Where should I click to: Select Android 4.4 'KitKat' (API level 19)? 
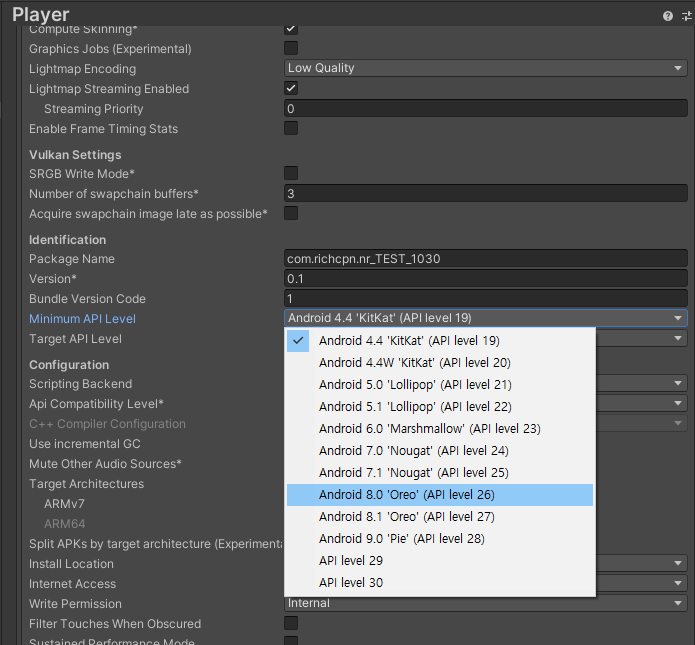click(440, 340)
